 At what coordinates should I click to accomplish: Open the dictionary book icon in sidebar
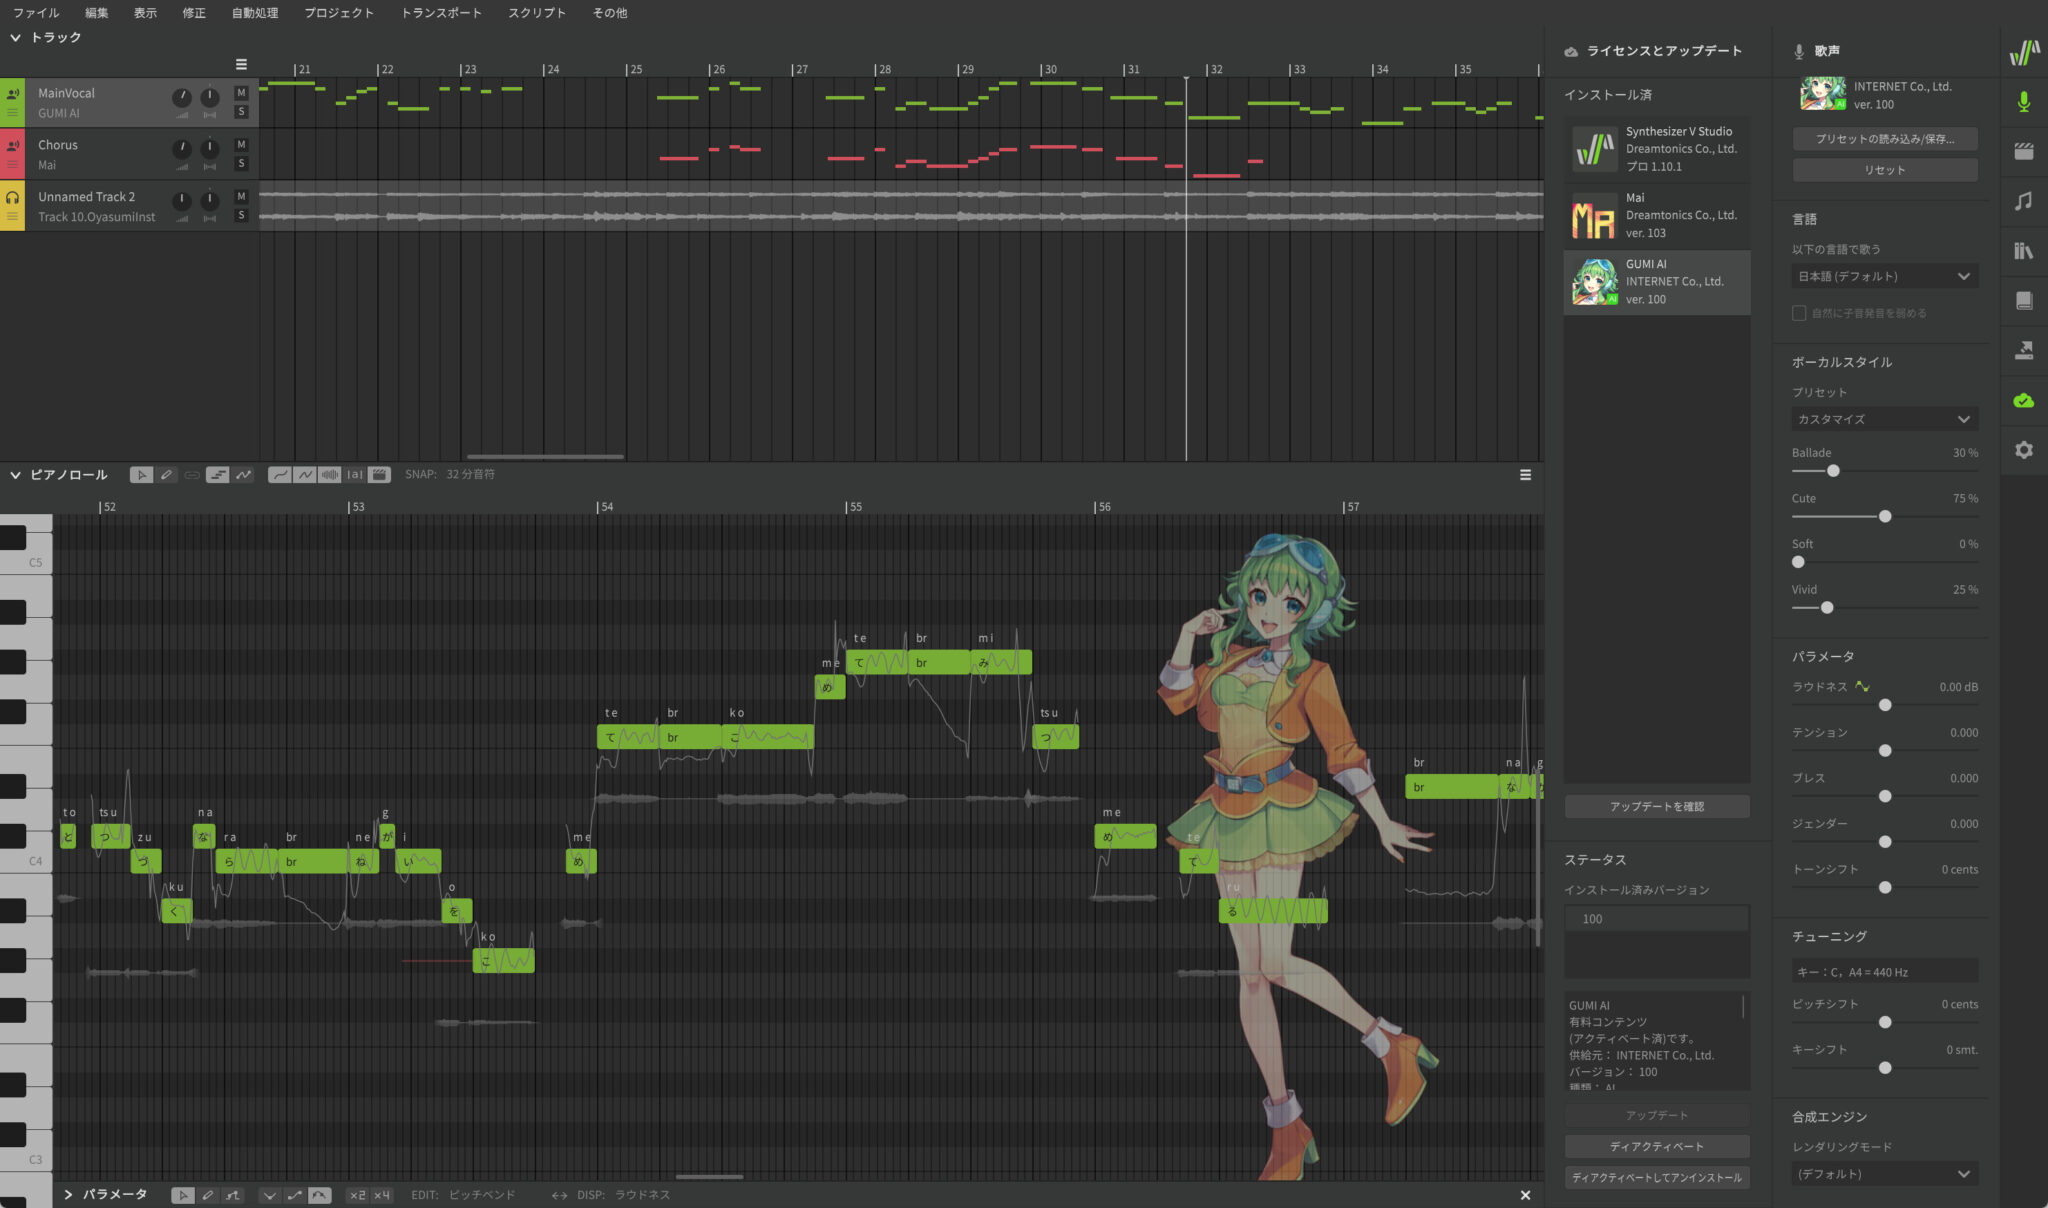pos(2023,301)
